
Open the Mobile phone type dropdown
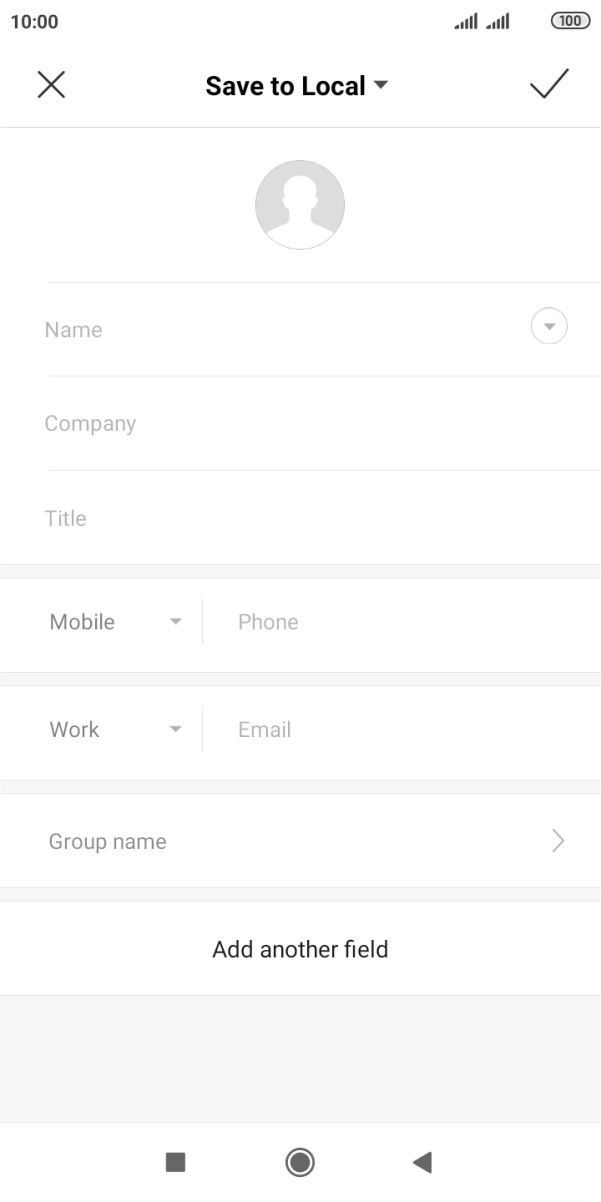[x=115, y=621]
